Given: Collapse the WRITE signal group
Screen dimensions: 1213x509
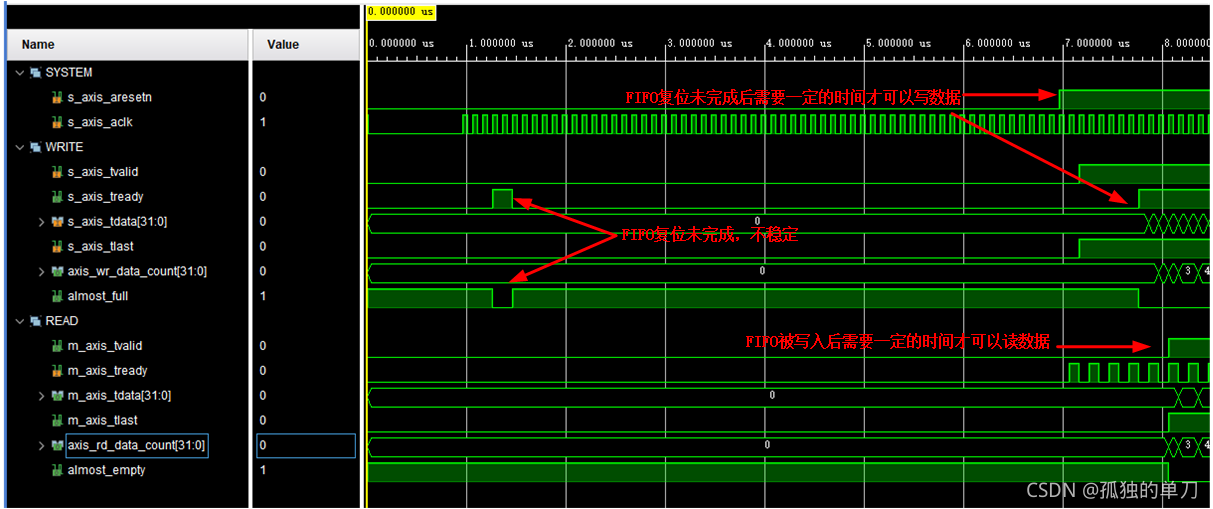Looking at the screenshot, I should point(20,147).
